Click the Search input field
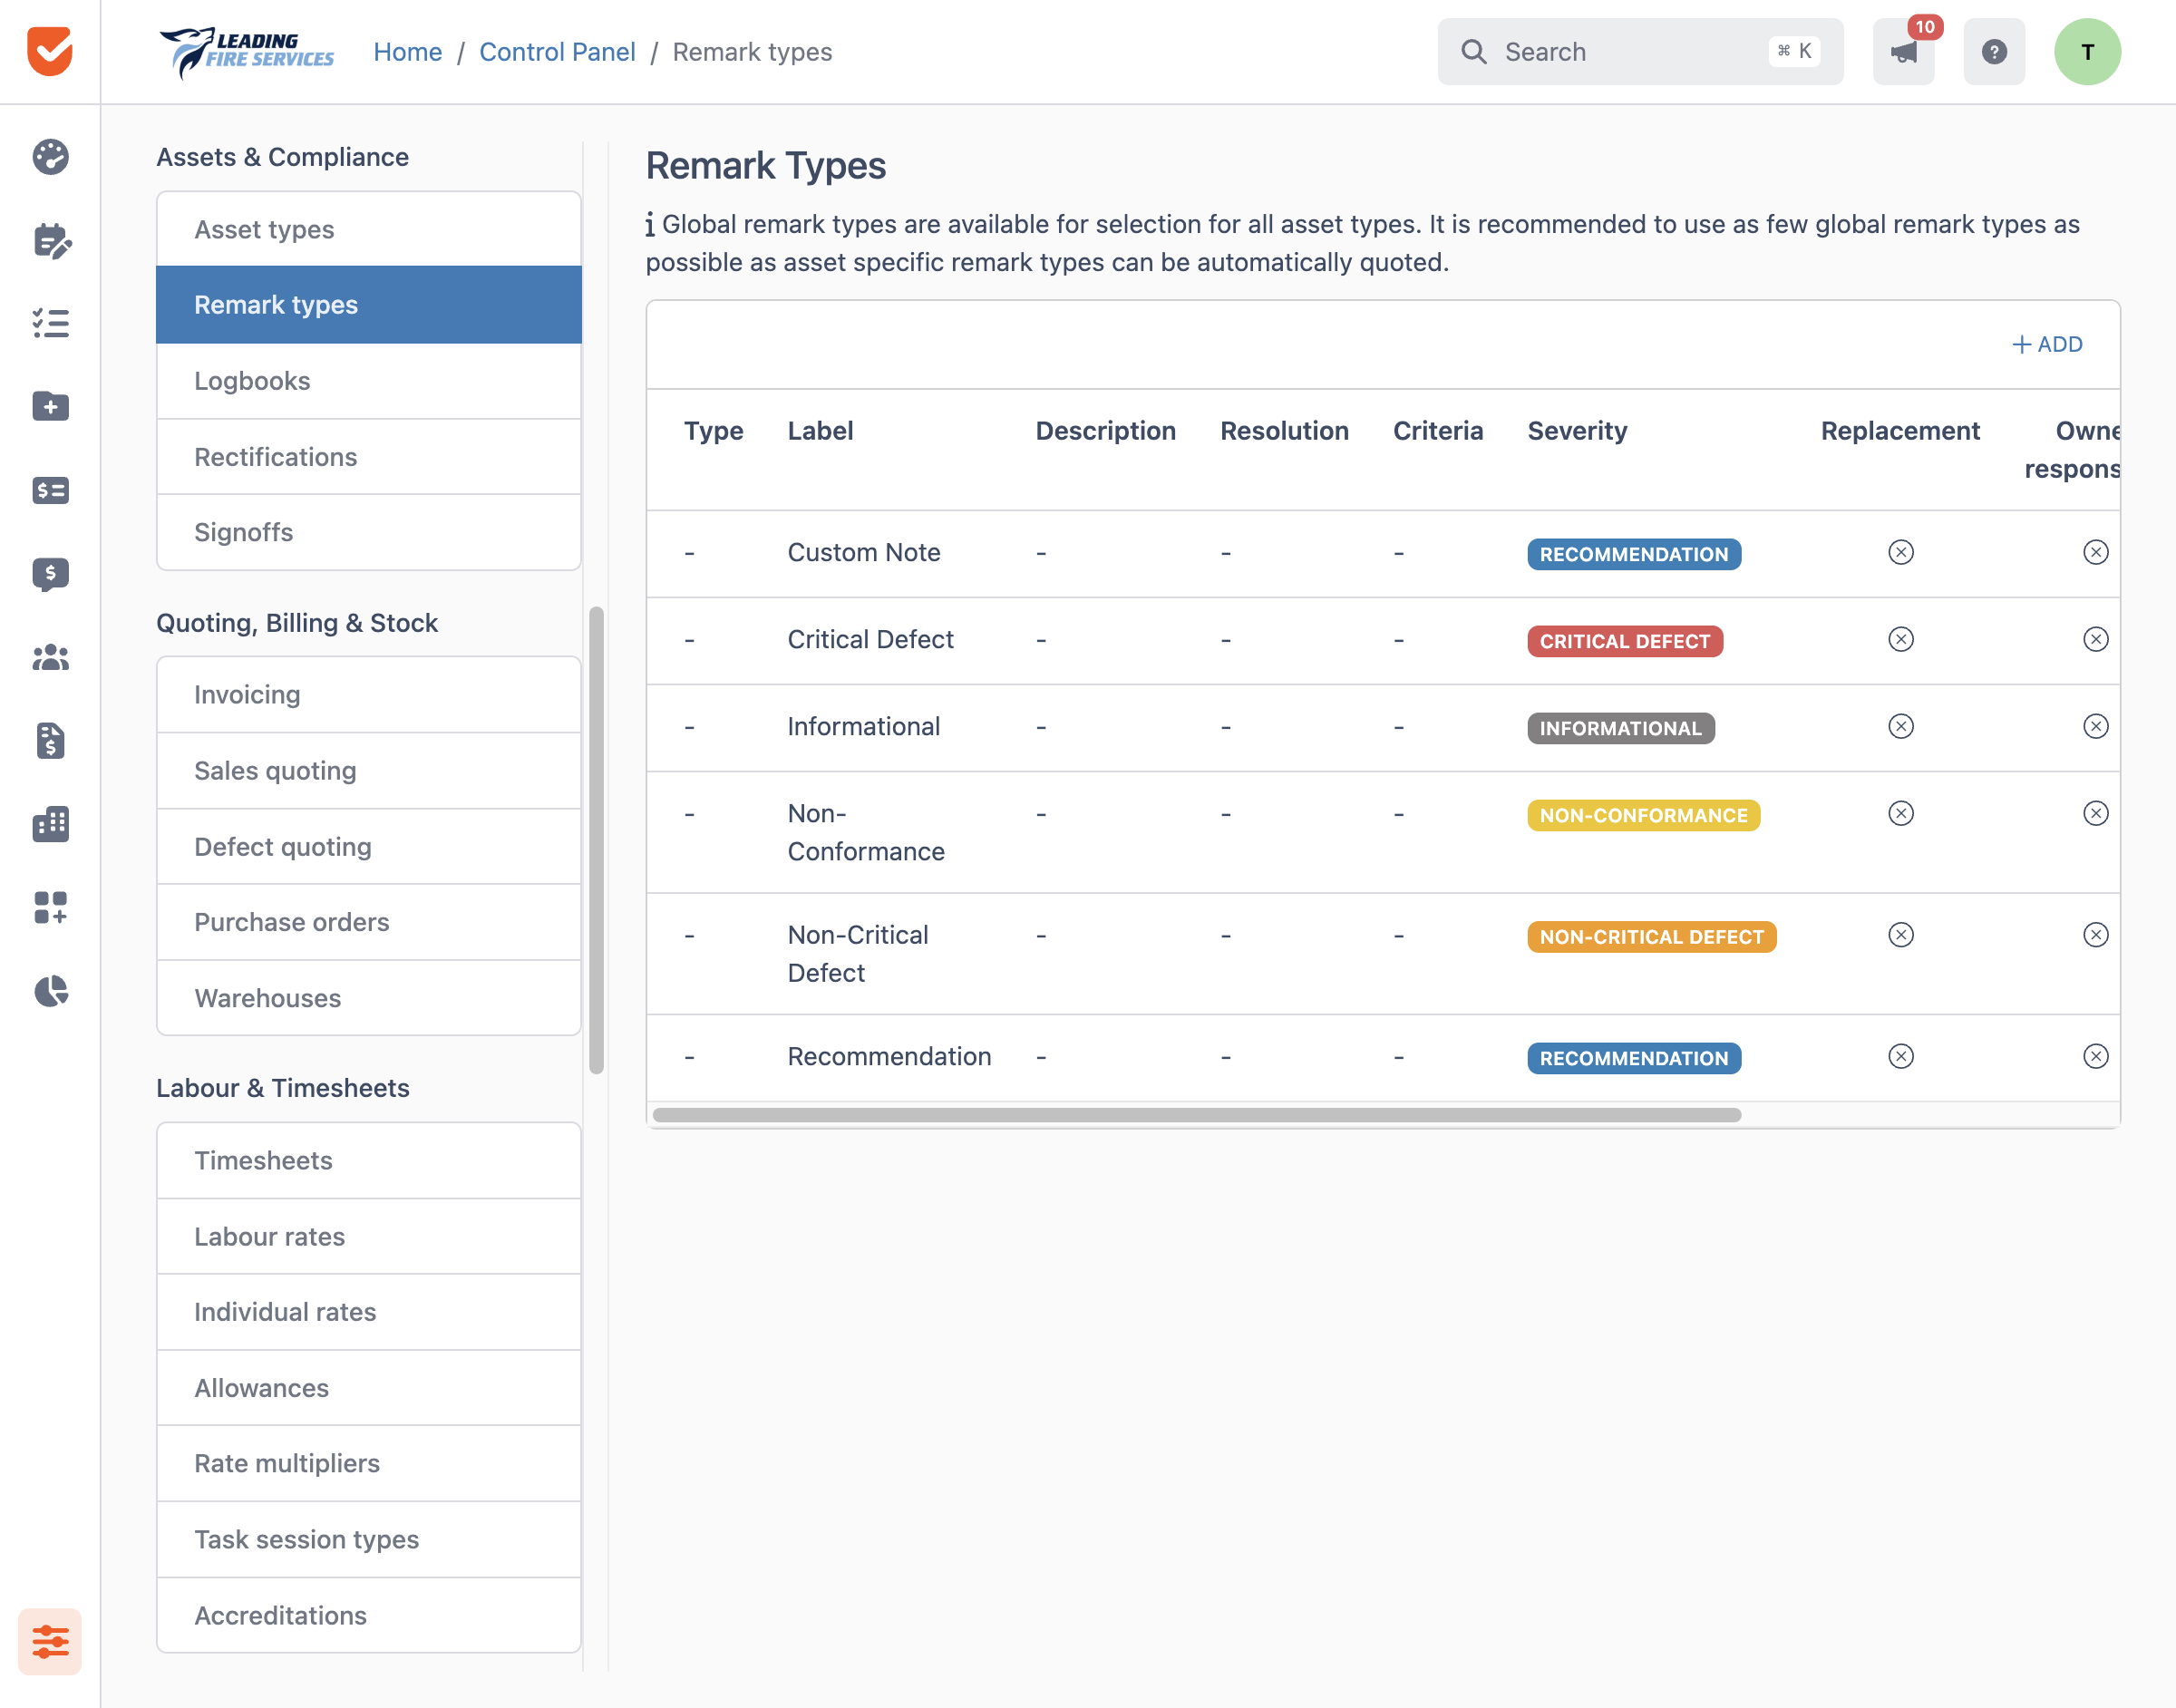 [x=1640, y=52]
